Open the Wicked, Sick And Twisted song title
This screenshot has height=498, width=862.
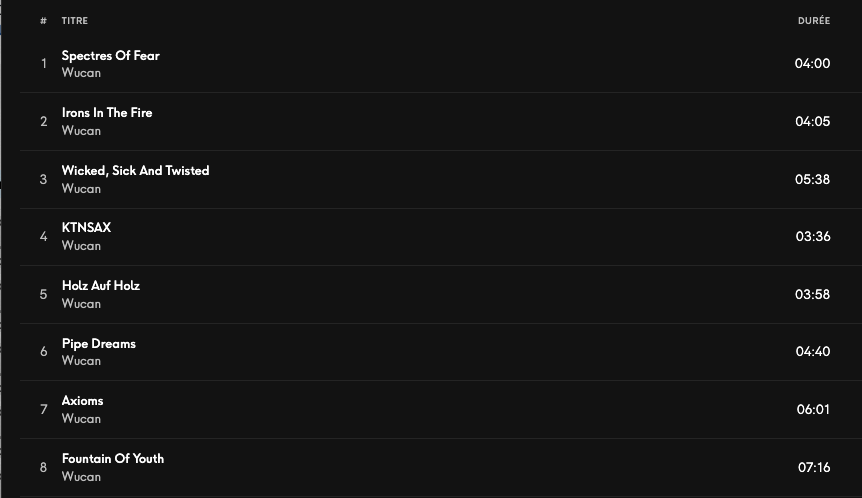pyautogui.click(x=135, y=171)
